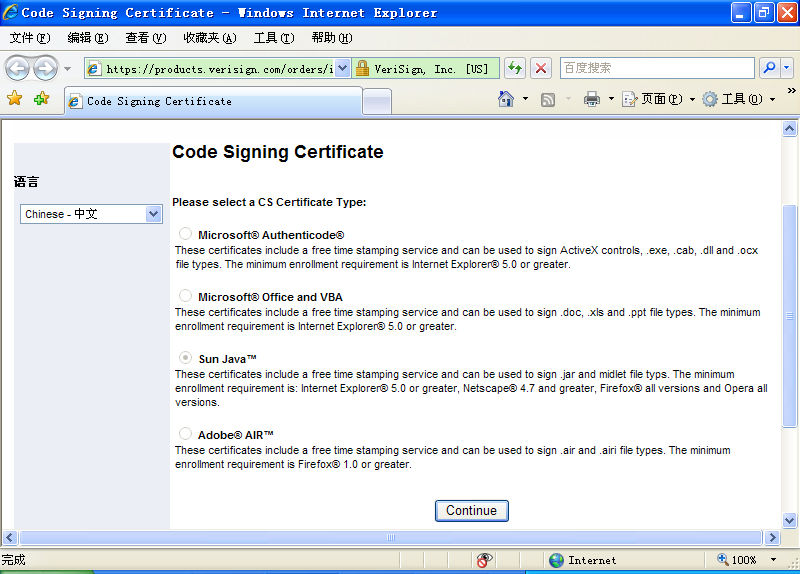Click 'Please select a CS Certificate Type:' text
Image resolution: width=800 pixels, height=574 pixels.
[269, 202]
